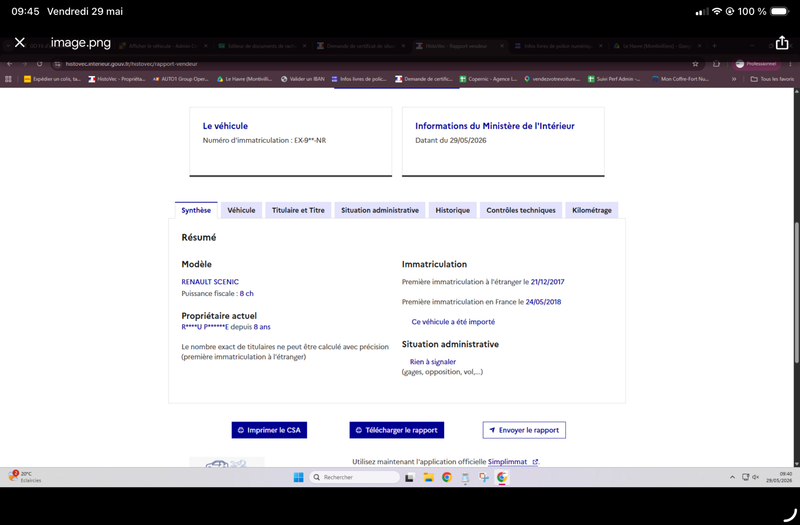This screenshot has height=525, width=800.
Task: Select the Kilométrage tab
Action: pyautogui.click(x=592, y=210)
